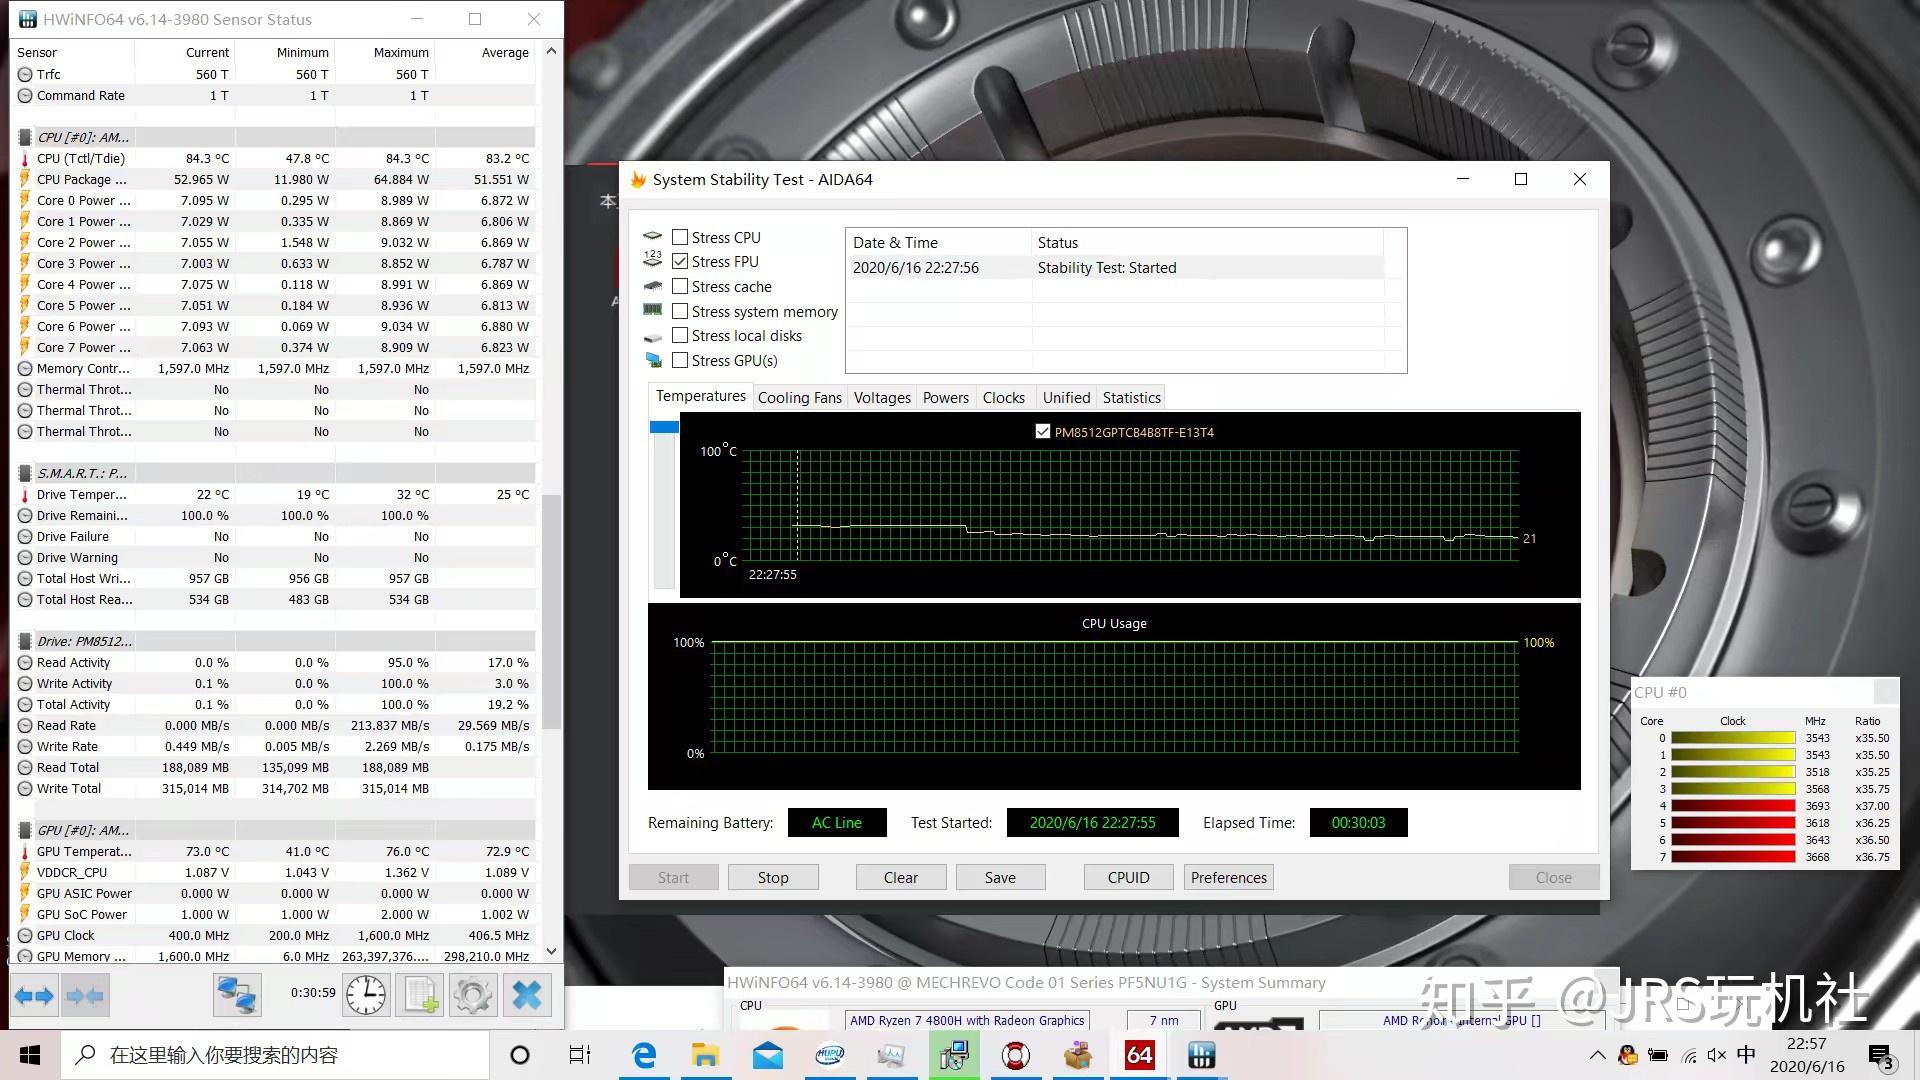The width and height of the screenshot is (1920, 1080).
Task: Enable the Stress CPU checkbox
Action: click(x=680, y=237)
